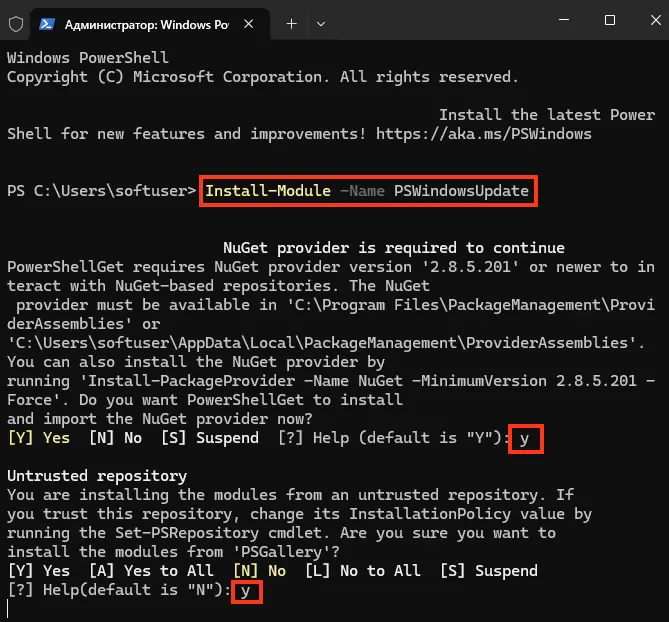Click the [A] Yes to All option
The height and width of the screenshot is (622, 669).
[151, 571]
